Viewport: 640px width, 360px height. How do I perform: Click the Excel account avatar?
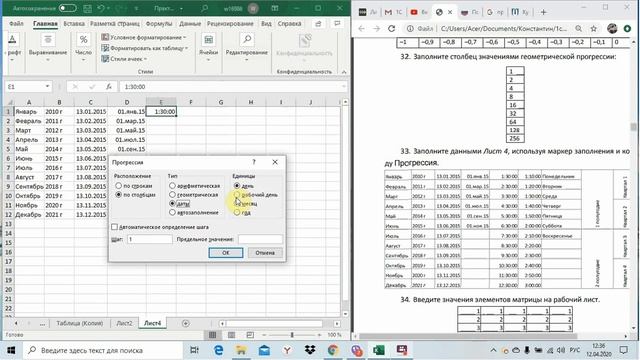(253, 8)
